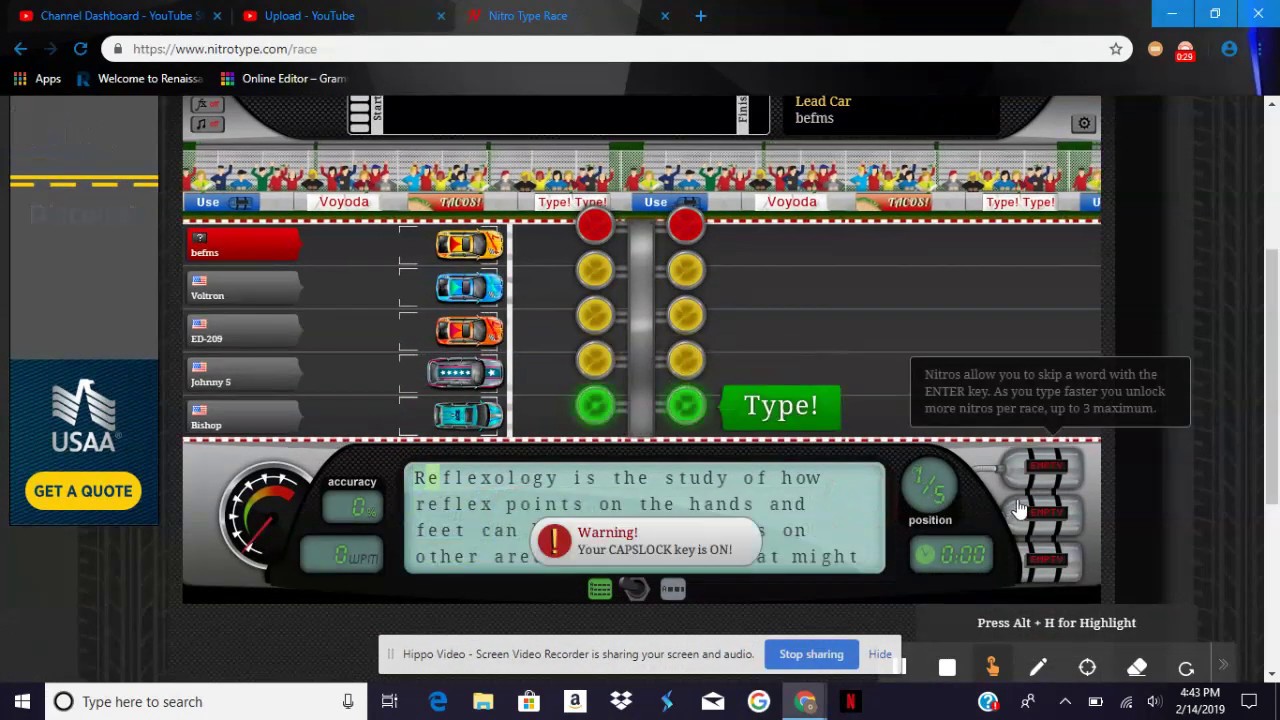Click the blue Voltron race car
This screenshot has width=1280, height=720.
pyautogui.click(x=469, y=288)
